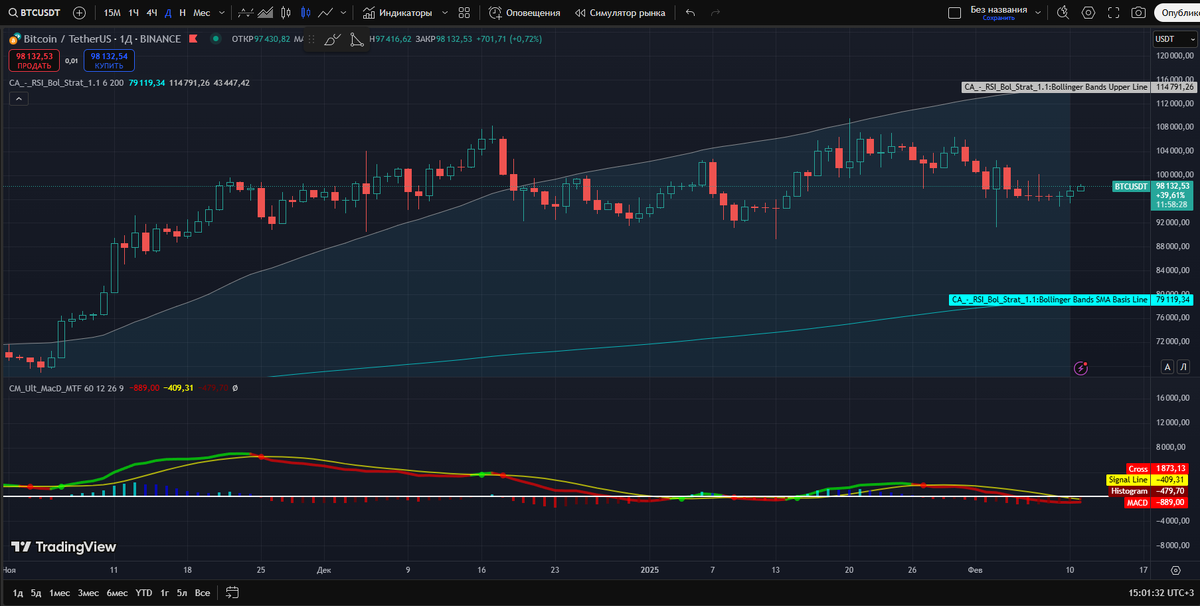The width and height of the screenshot is (1200, 606).
Task: Set range to 5л
Action: coord(181,593)
